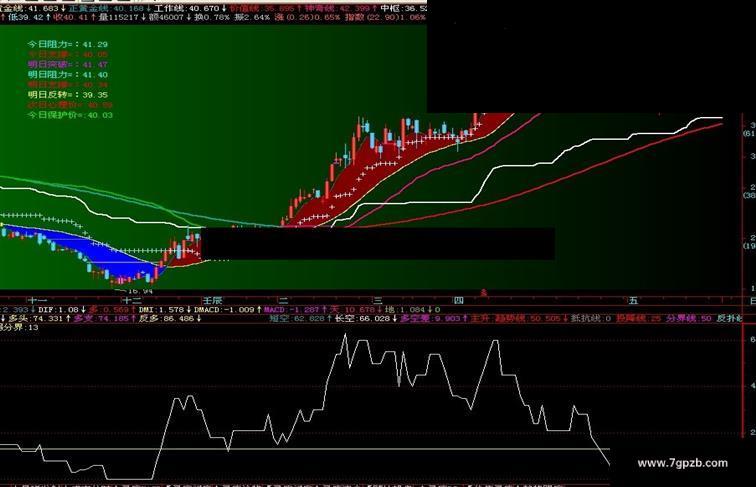Click the 分界线:50 indicator value
Viewport: 756px width, 487px height.
(x=689, y=319)
